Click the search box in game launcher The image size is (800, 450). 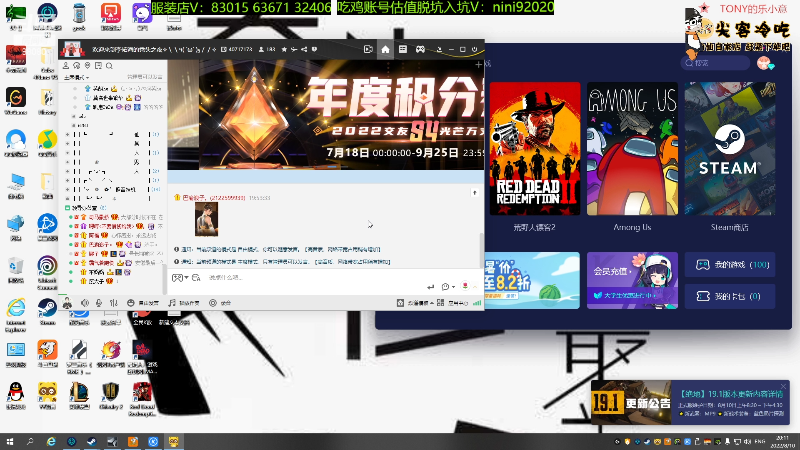pyautogui.click(x=715, y=63)
